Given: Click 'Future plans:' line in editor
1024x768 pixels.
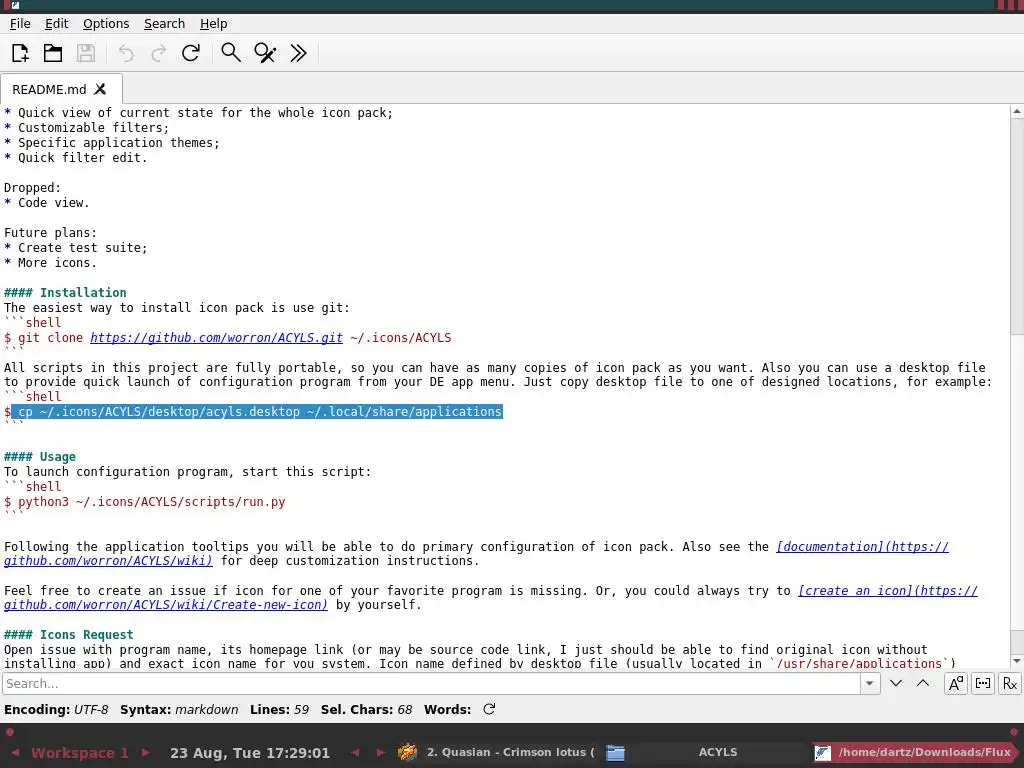Looking at the screenshot, I should click(50, 232).
